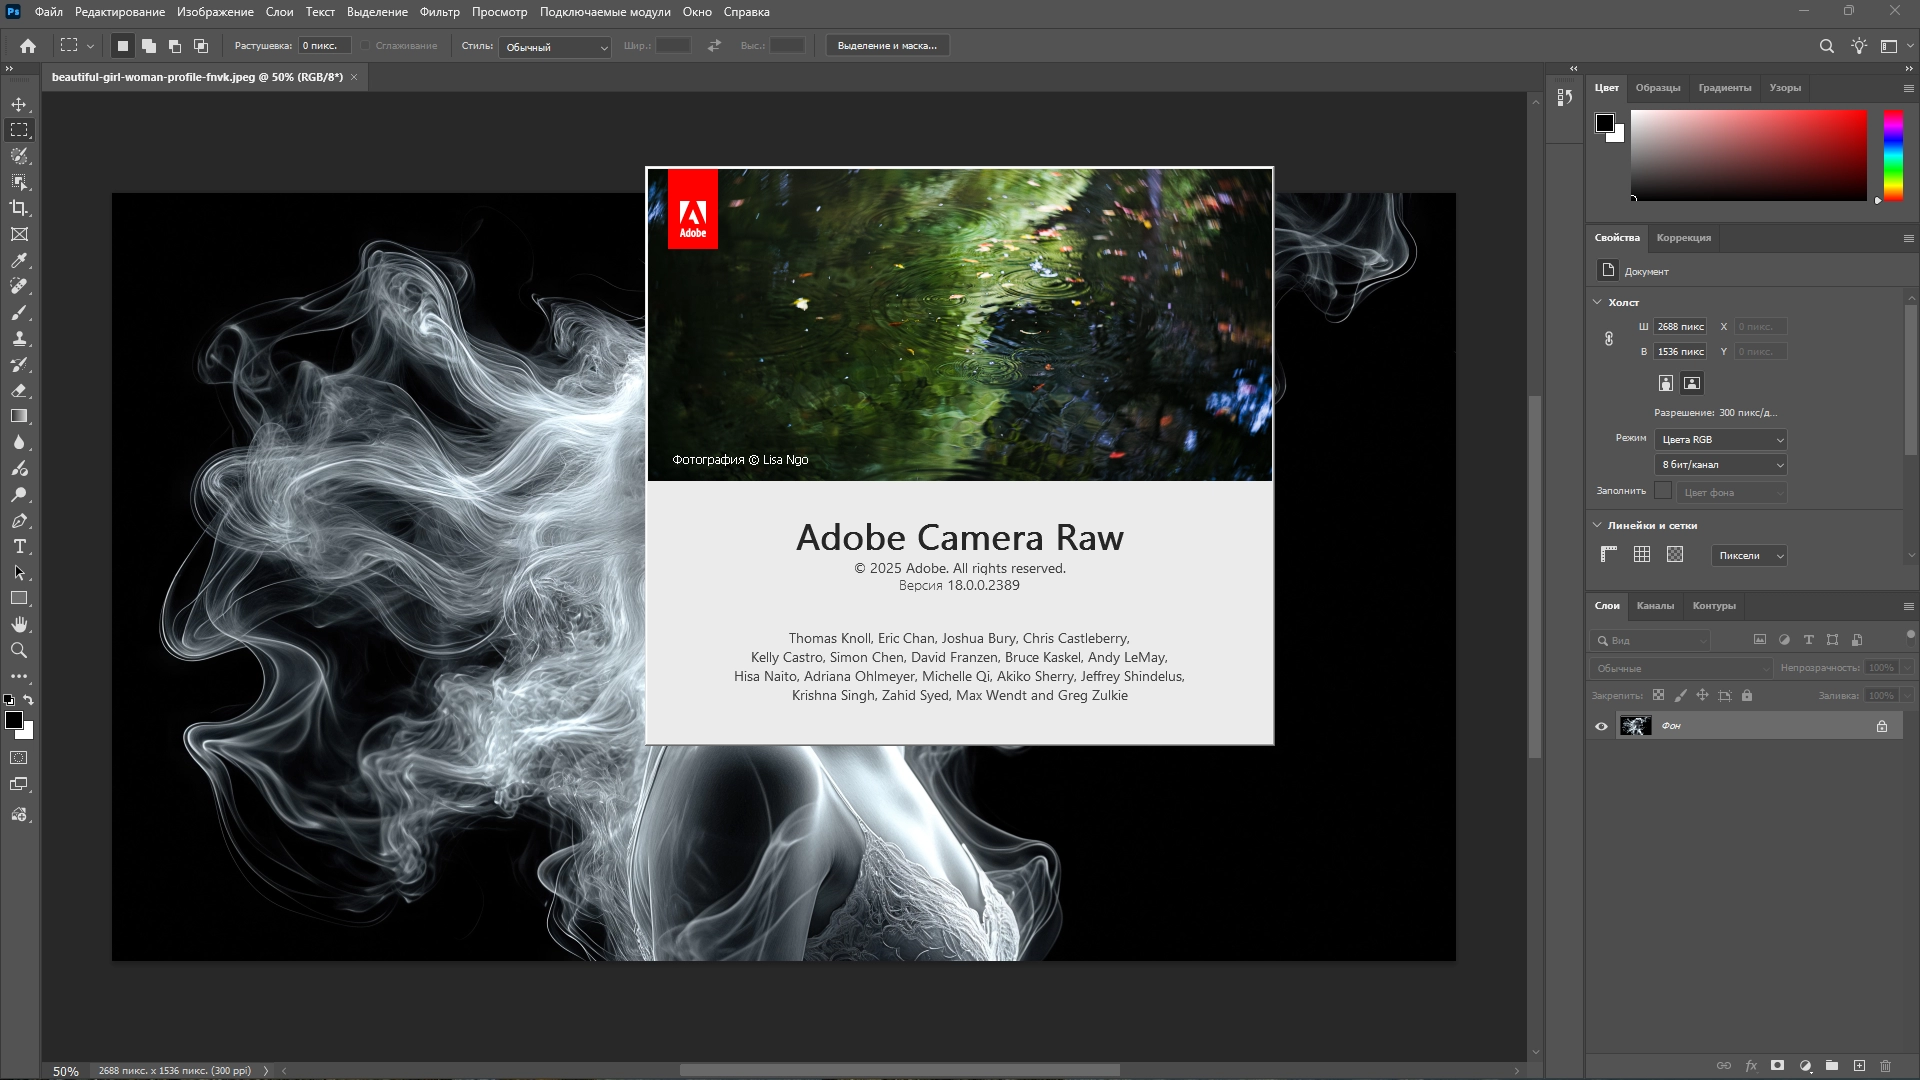Select the Zoom tool
Screen dimensions: 1920x1080
click(19, 651)
